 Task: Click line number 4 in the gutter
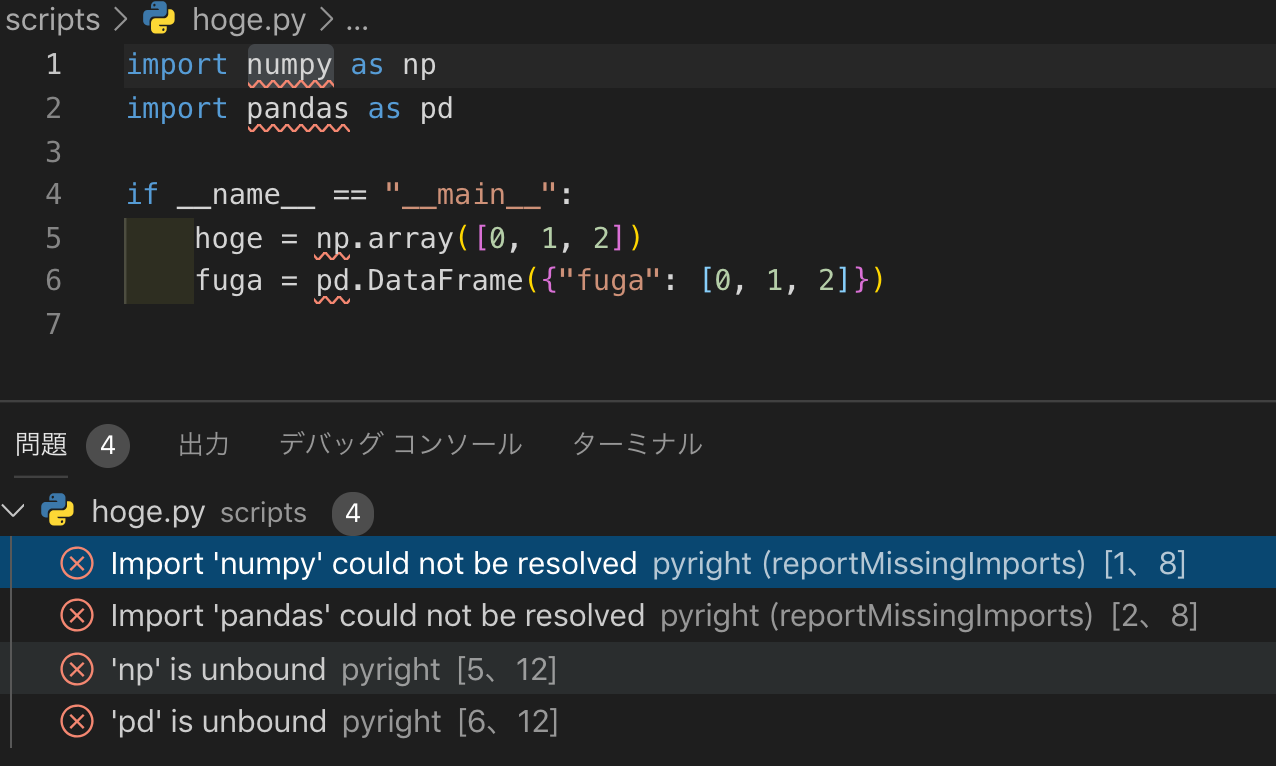pyautogui.click(x=53, y=194)
